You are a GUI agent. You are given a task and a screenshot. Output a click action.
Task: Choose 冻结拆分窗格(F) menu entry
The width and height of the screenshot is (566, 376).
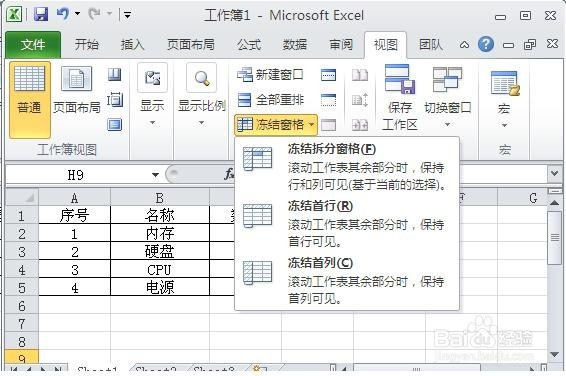pos(347,167)
